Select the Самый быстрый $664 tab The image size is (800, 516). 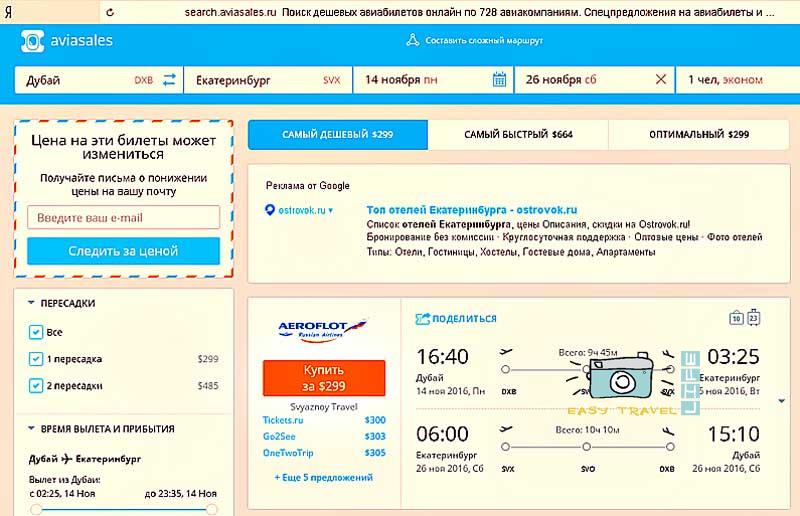(518, 135)
